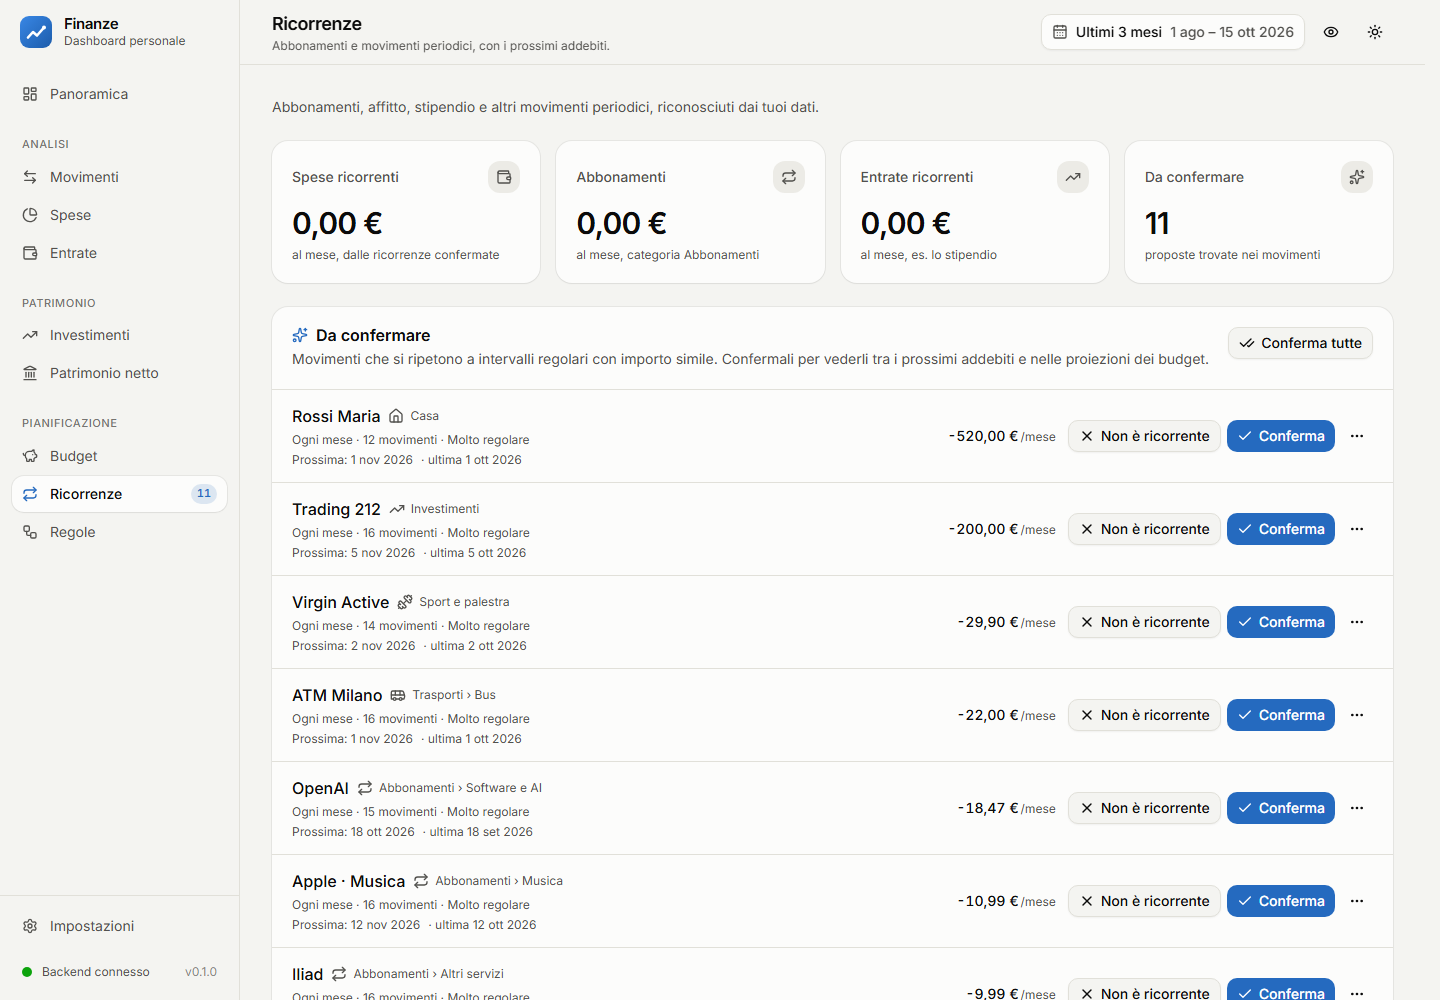
Task: Click the 11 badge on Ricorrenze
Action: [x=204, y=494]
